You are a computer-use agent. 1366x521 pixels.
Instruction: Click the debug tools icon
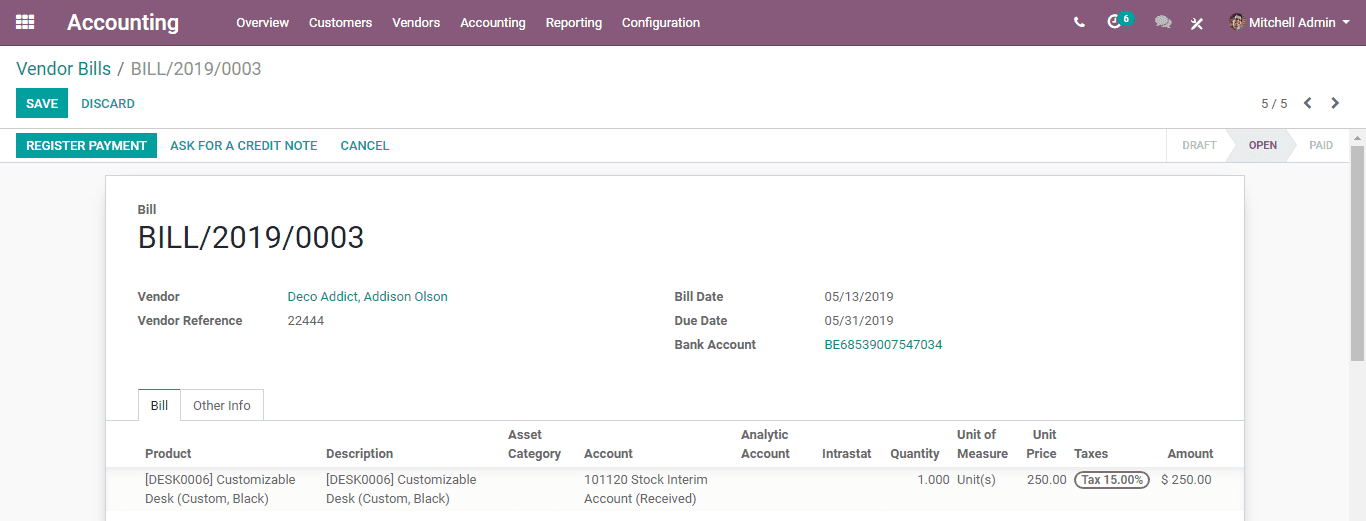tap(1197, 23)
